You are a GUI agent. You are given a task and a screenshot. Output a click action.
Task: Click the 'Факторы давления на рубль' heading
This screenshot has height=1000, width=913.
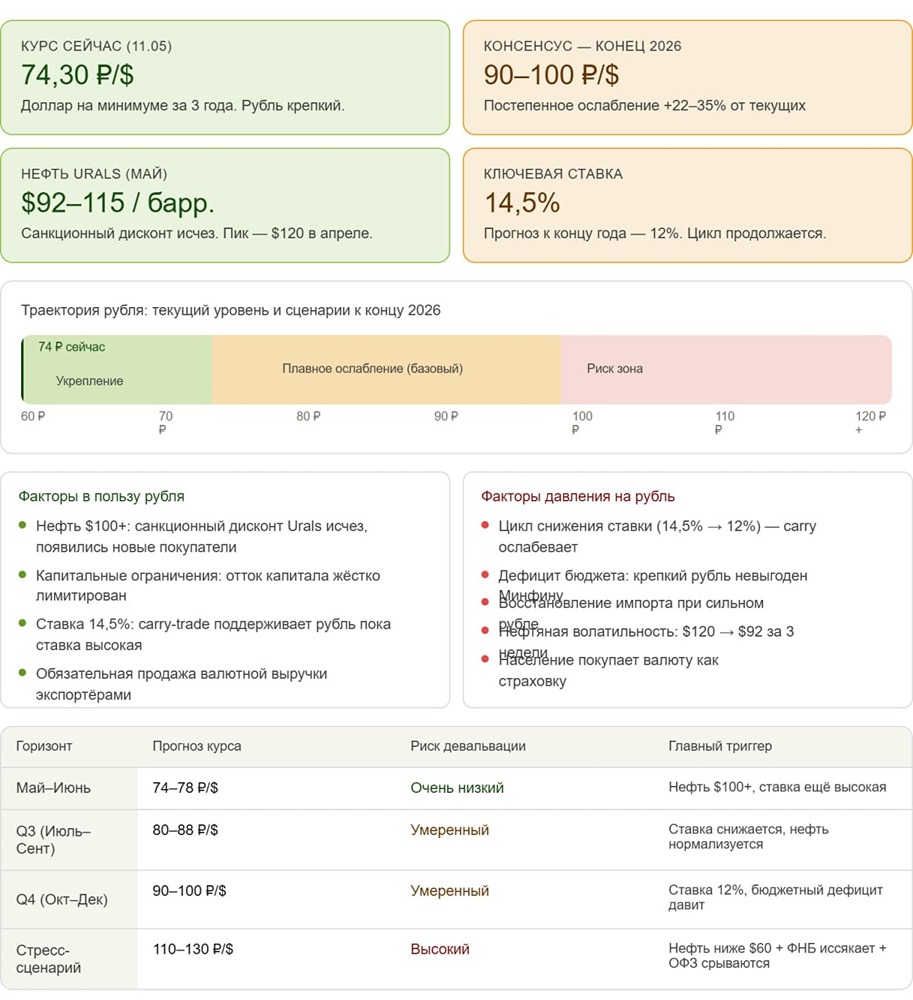click(x=578, y=496)
